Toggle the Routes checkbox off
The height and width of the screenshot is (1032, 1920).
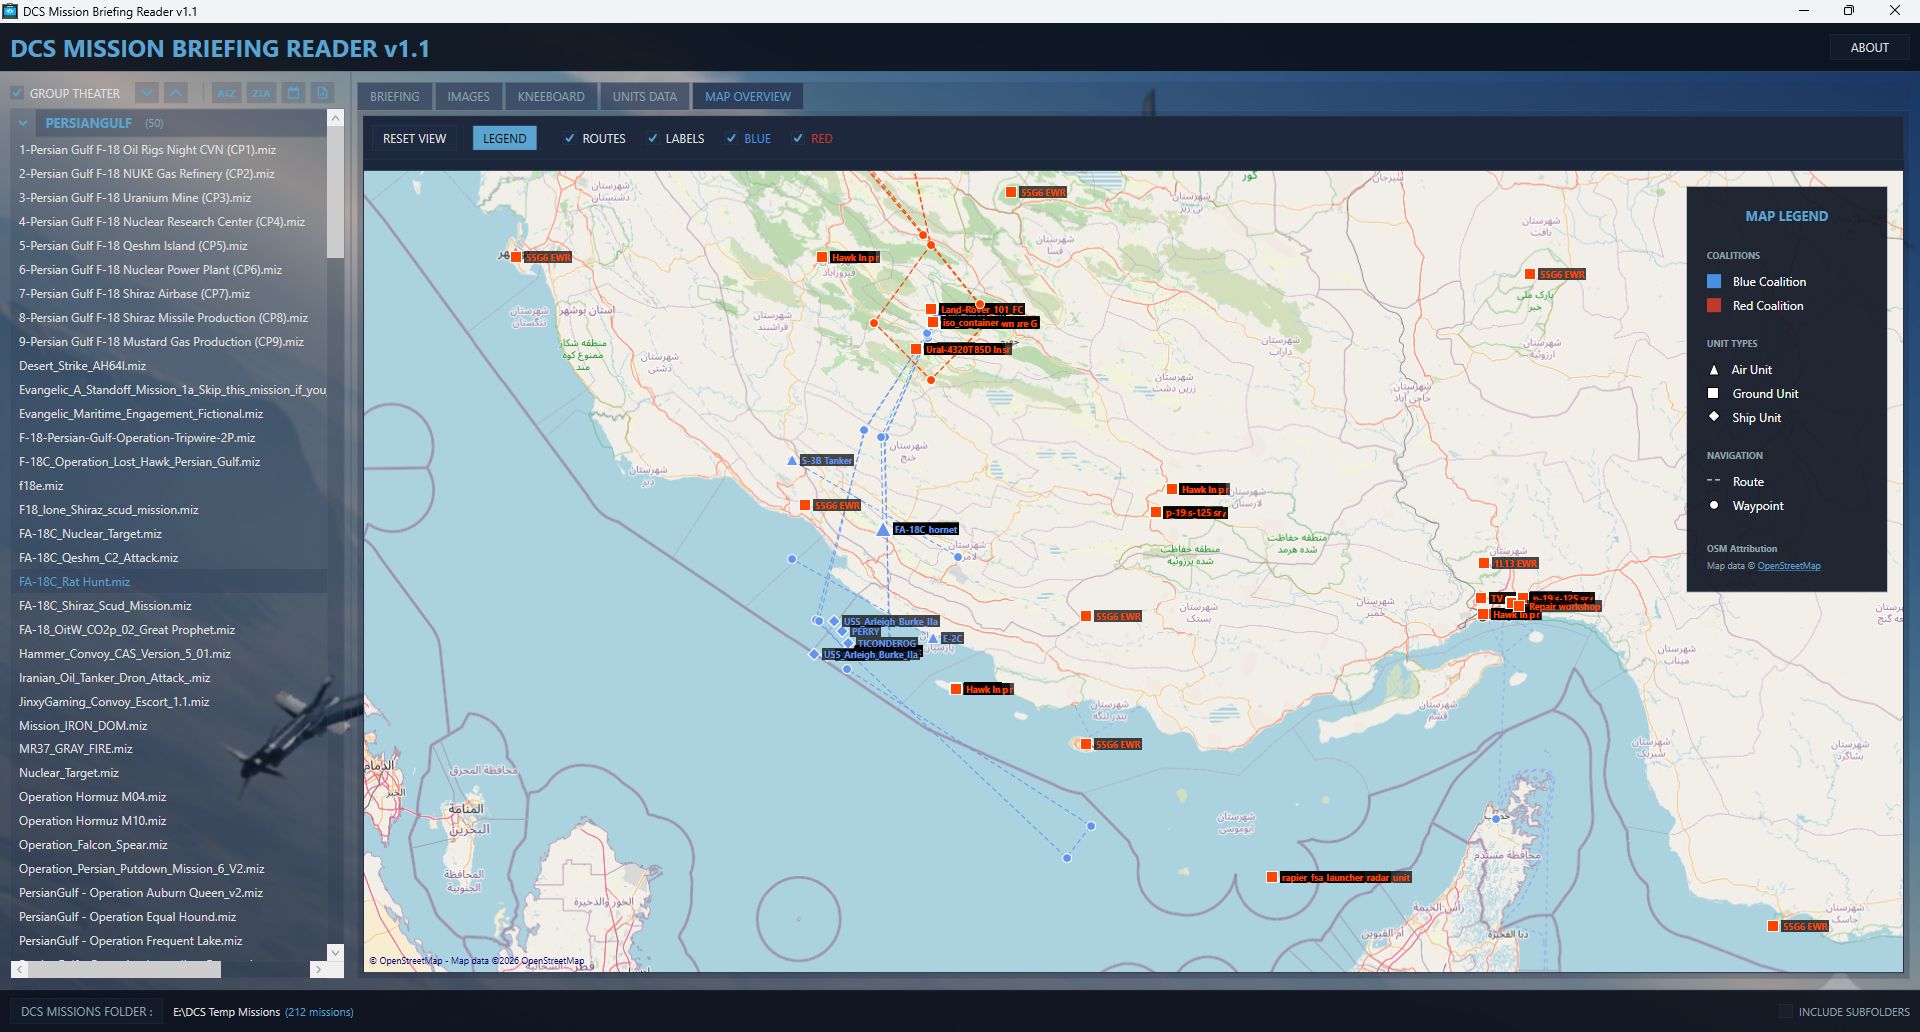tap(570, 139)
